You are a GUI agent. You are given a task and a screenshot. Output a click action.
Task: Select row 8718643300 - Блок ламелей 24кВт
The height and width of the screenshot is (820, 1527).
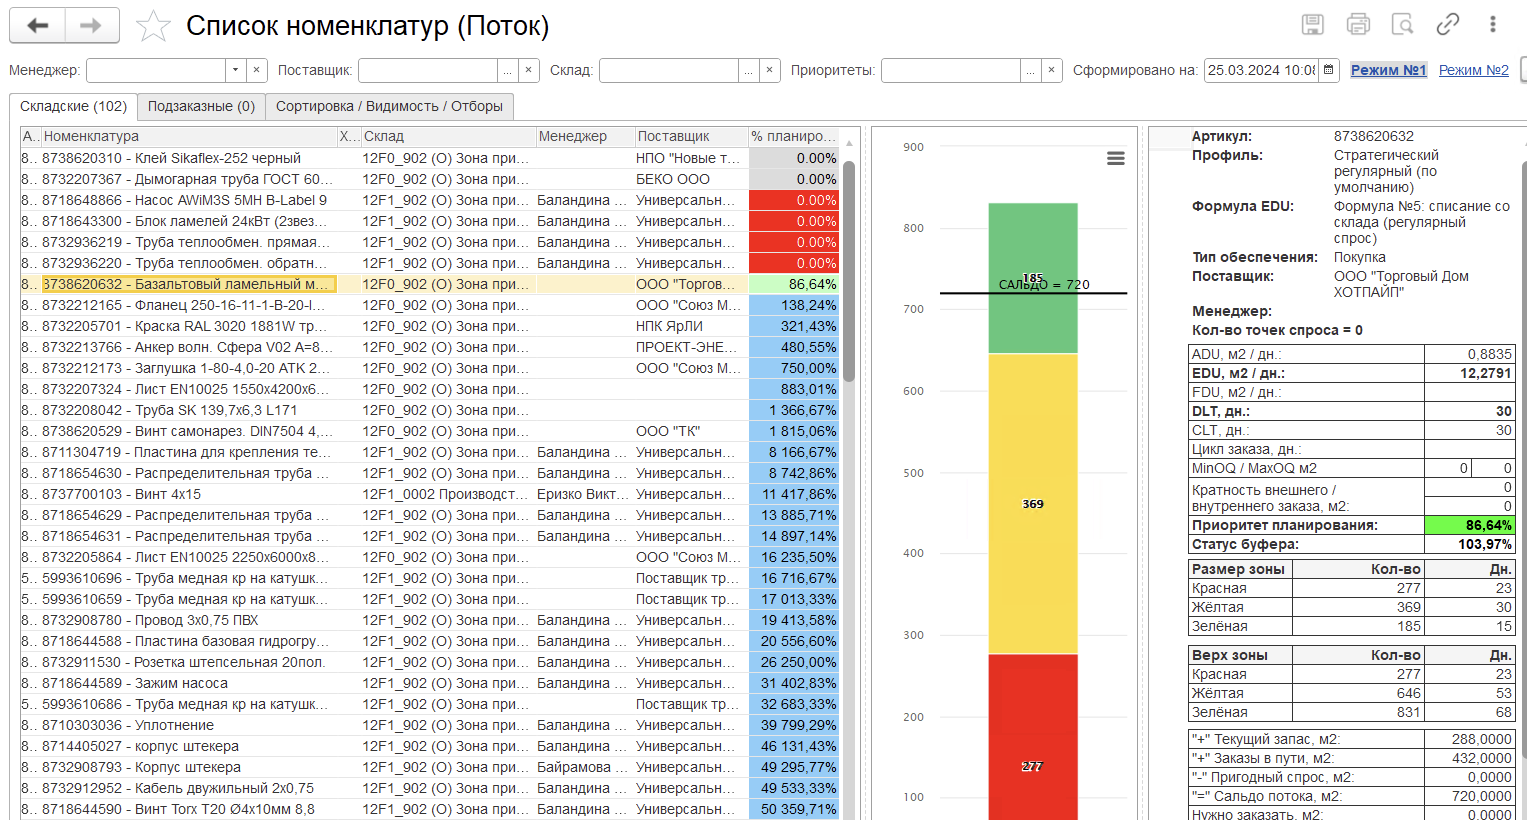[x=429, y=221]
